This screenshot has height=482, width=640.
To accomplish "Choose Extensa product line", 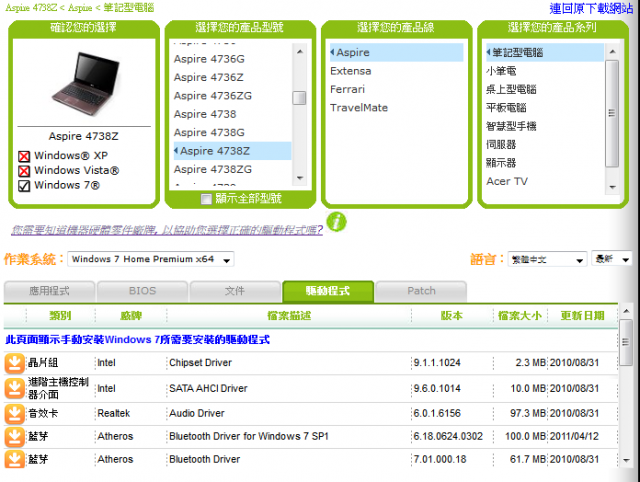I will click(351, 71).
